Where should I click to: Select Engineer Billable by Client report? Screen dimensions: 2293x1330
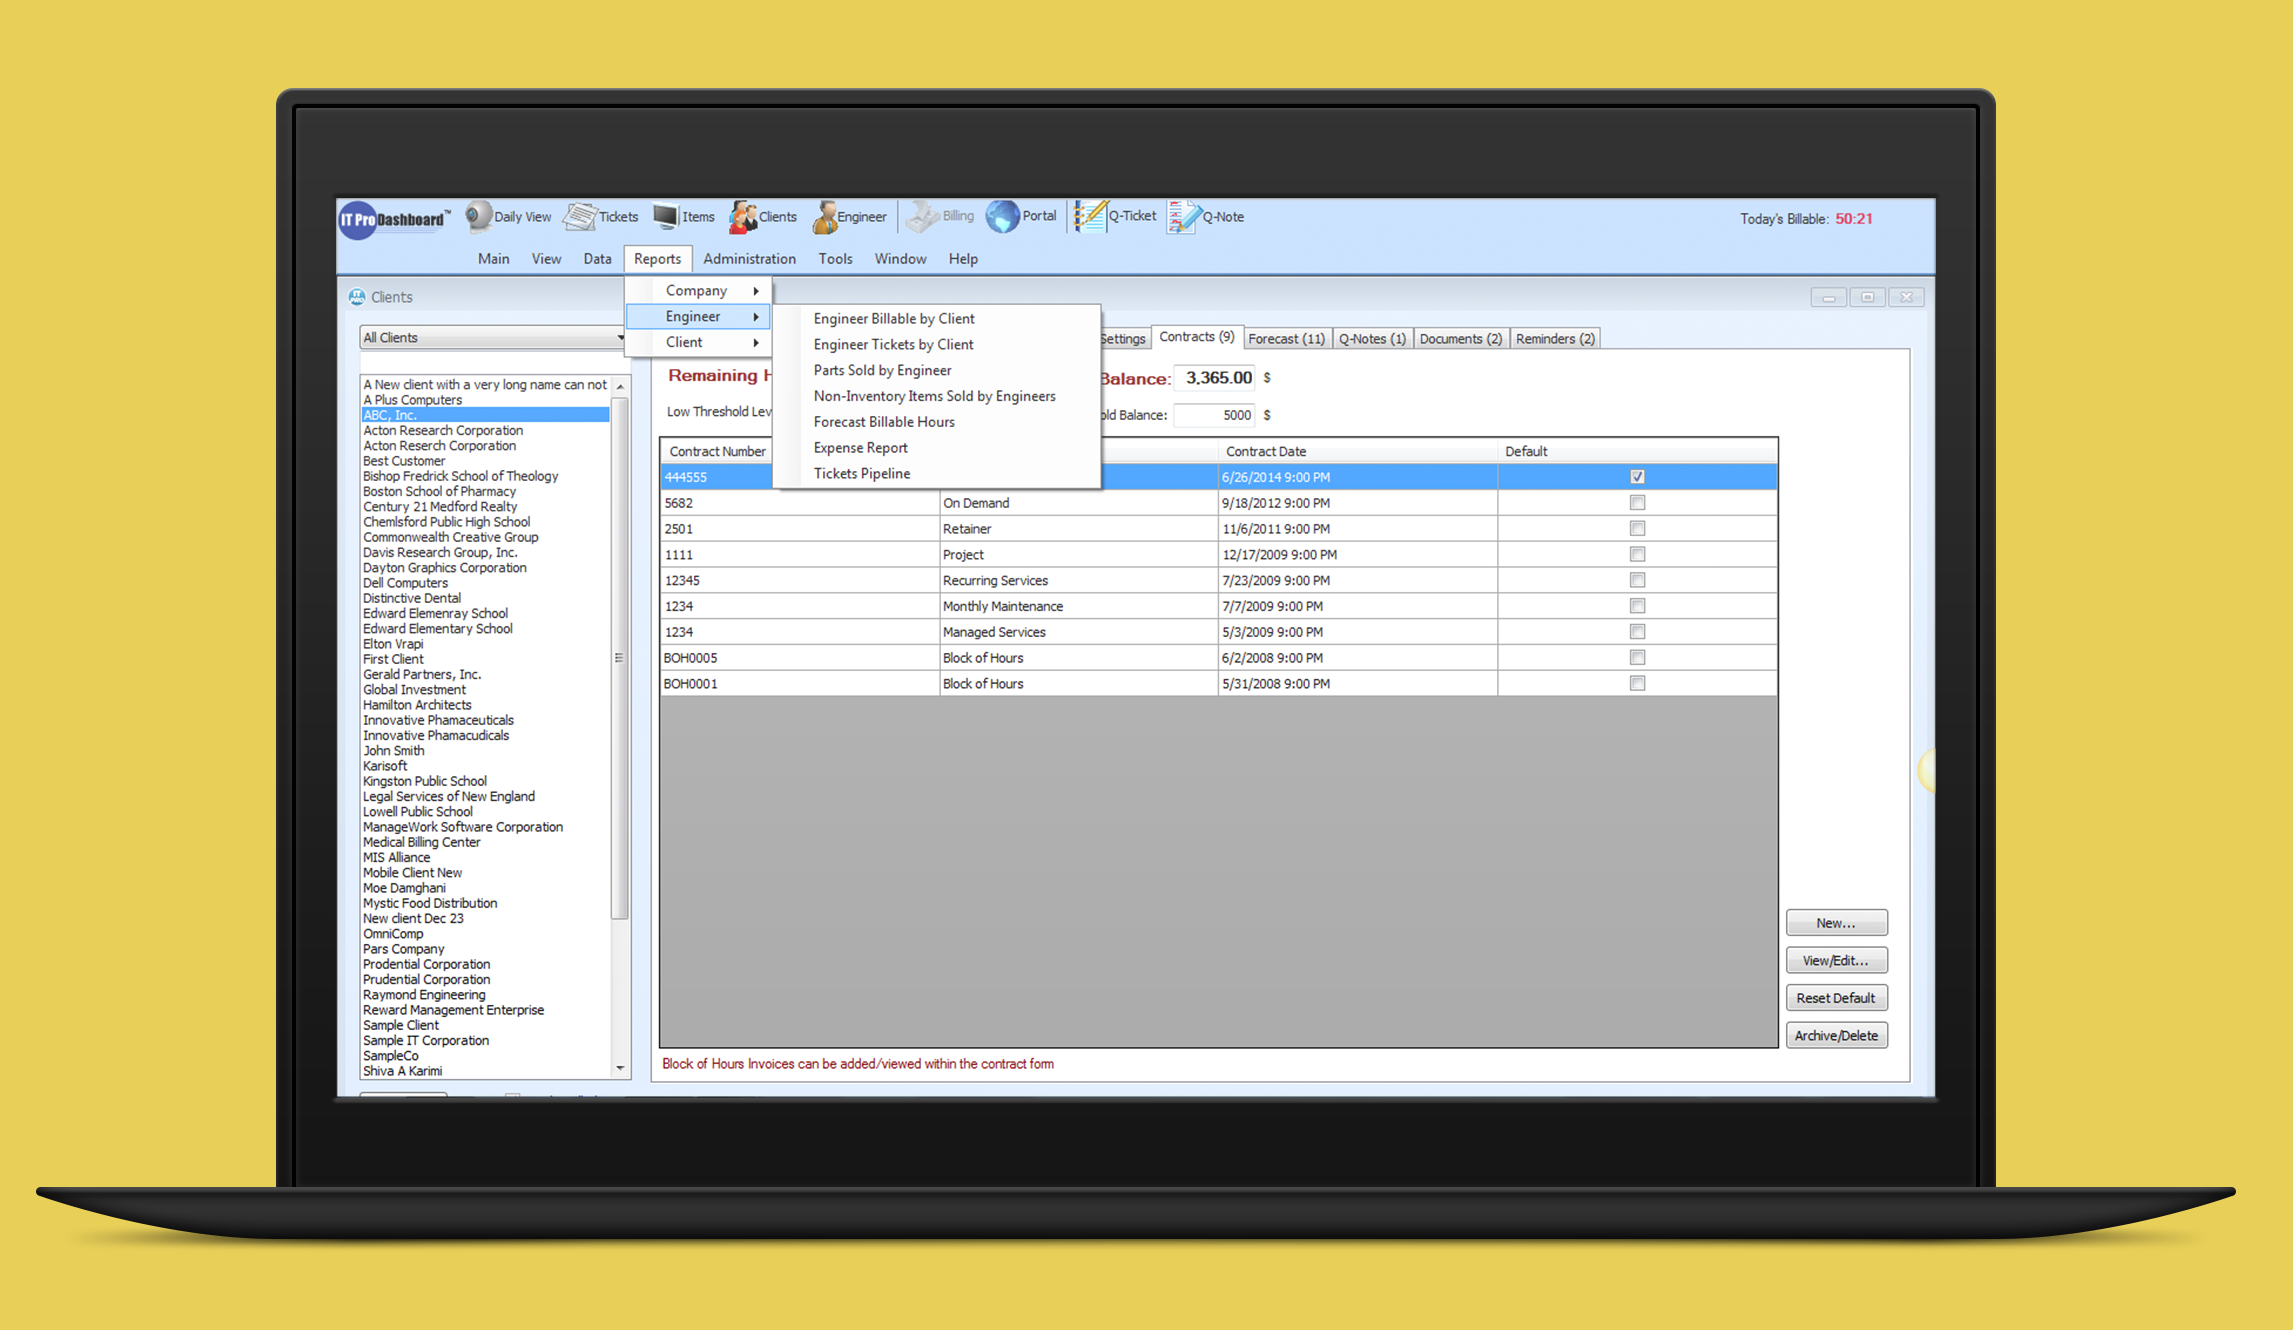point(893,319)
